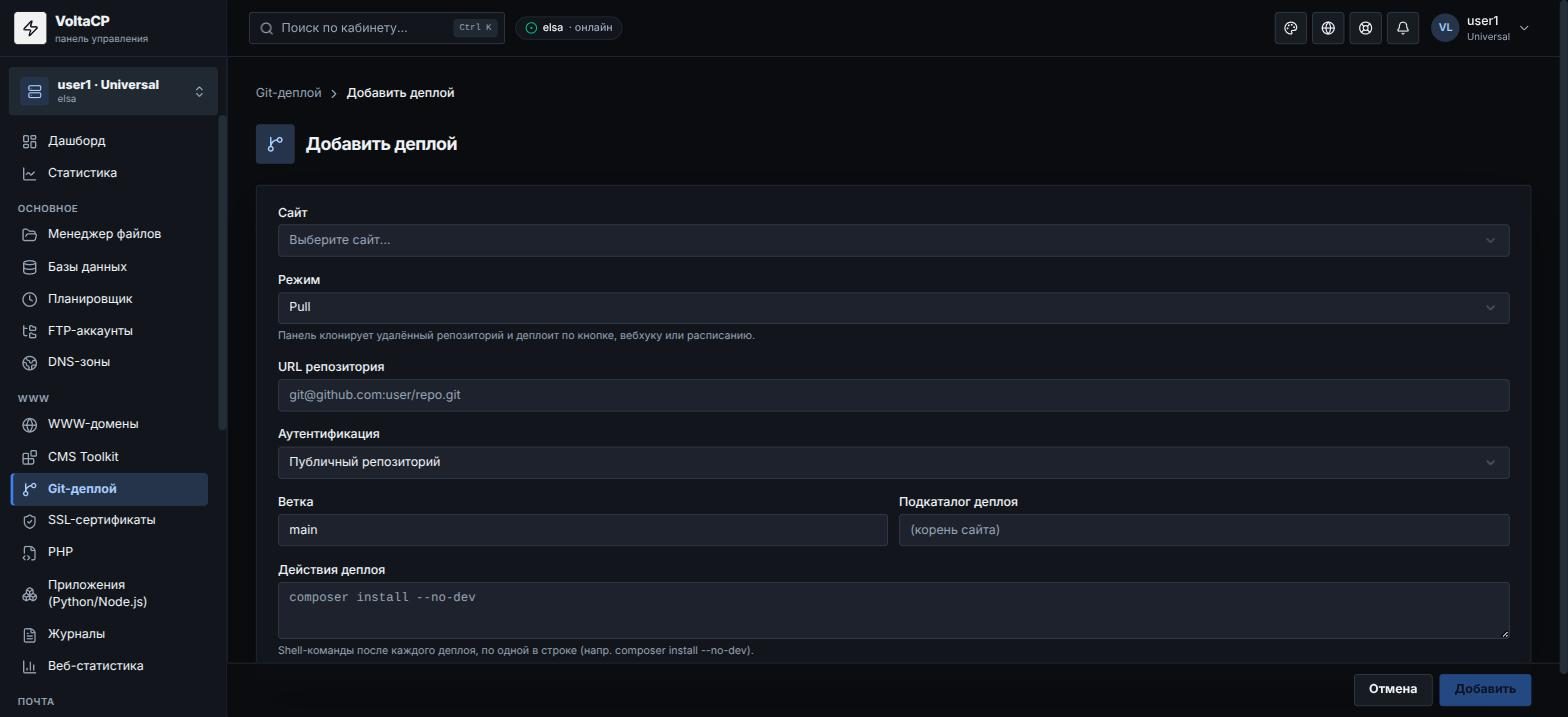
Task: Open Журналы in the sidebar
Action: [x=110, y=634]
